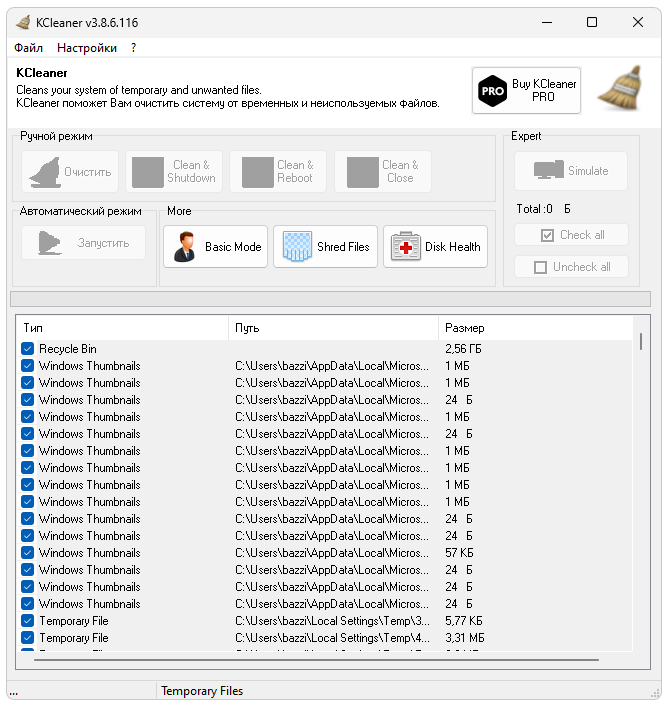The width and height of the screenshot is (667, 705).
Task: Click Total :0 Б label
Action: coord(543,209)
